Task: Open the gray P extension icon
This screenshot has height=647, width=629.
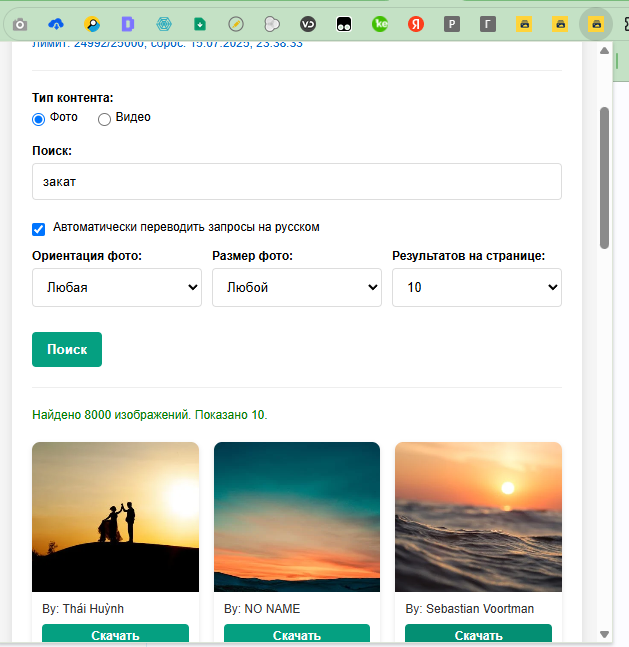Action: coord(452,23)
